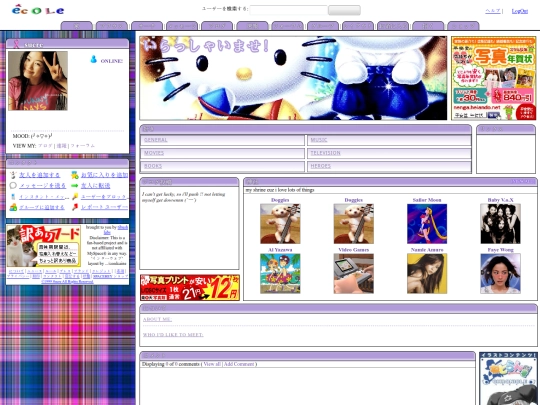This screenshot has height=405, width=540.
Task: Click the Sailor Moon name link
Action: coord(427,200)
